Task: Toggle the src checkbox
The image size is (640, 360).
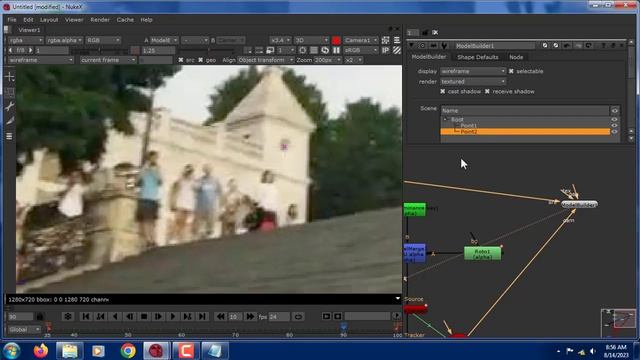Action: tap(181, 60)
